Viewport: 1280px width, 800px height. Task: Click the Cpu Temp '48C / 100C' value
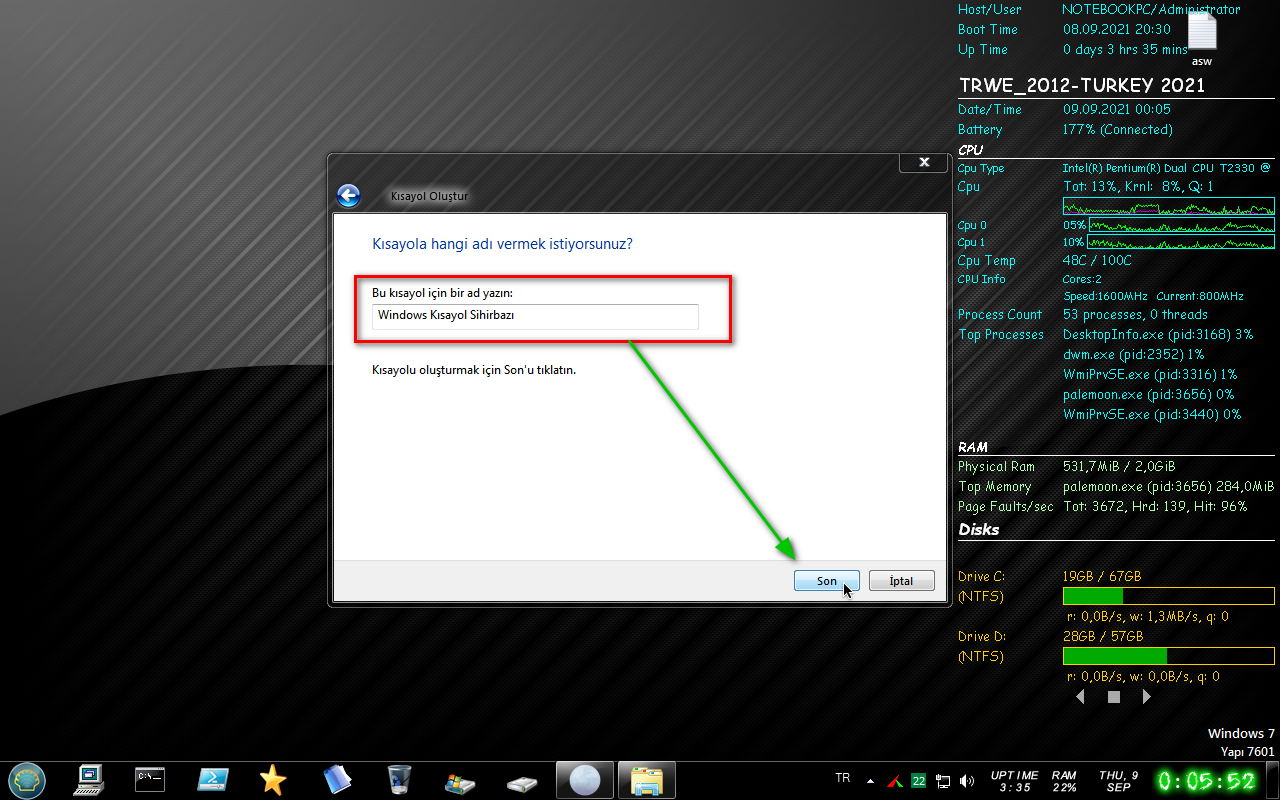tap(1097, 261)
